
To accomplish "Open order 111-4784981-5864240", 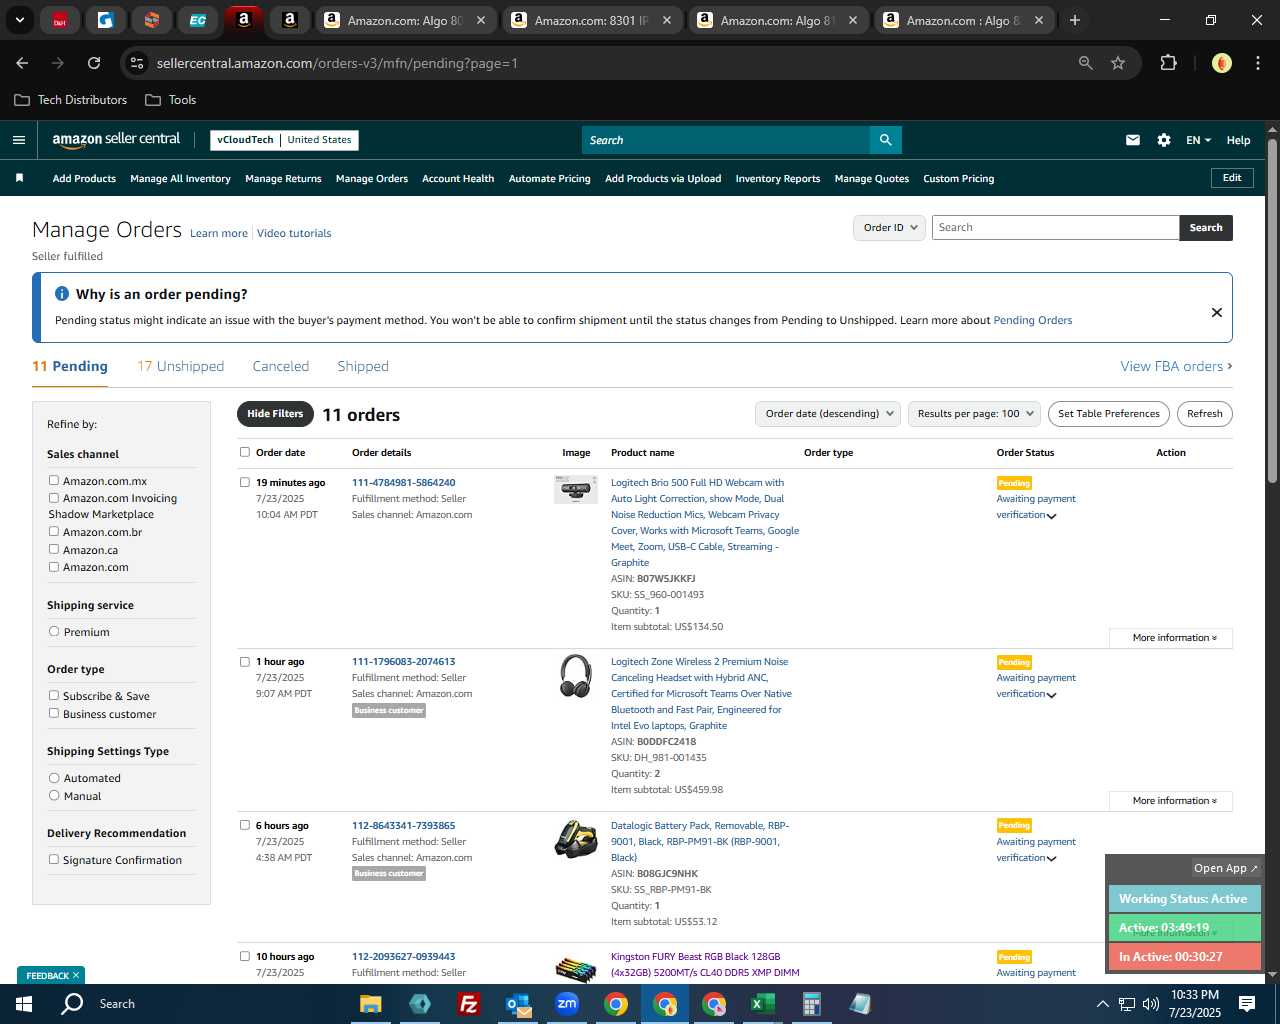I will pyautogui.click(x=403, y=482).
